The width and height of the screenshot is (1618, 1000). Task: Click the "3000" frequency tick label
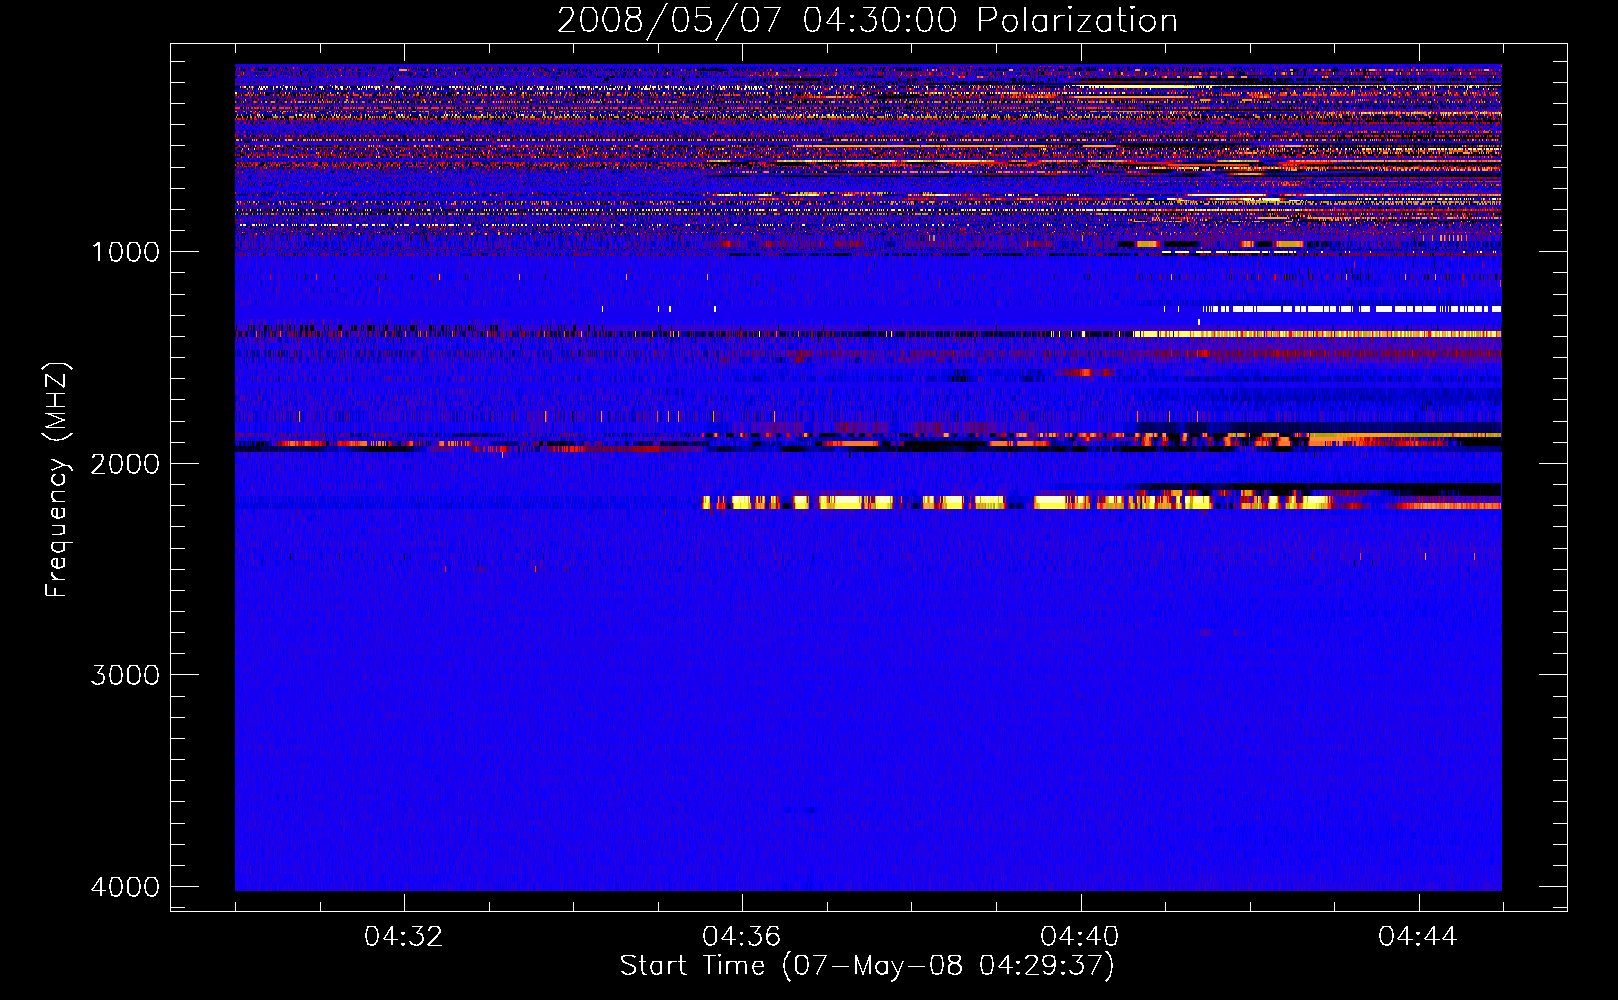point(125,675)
